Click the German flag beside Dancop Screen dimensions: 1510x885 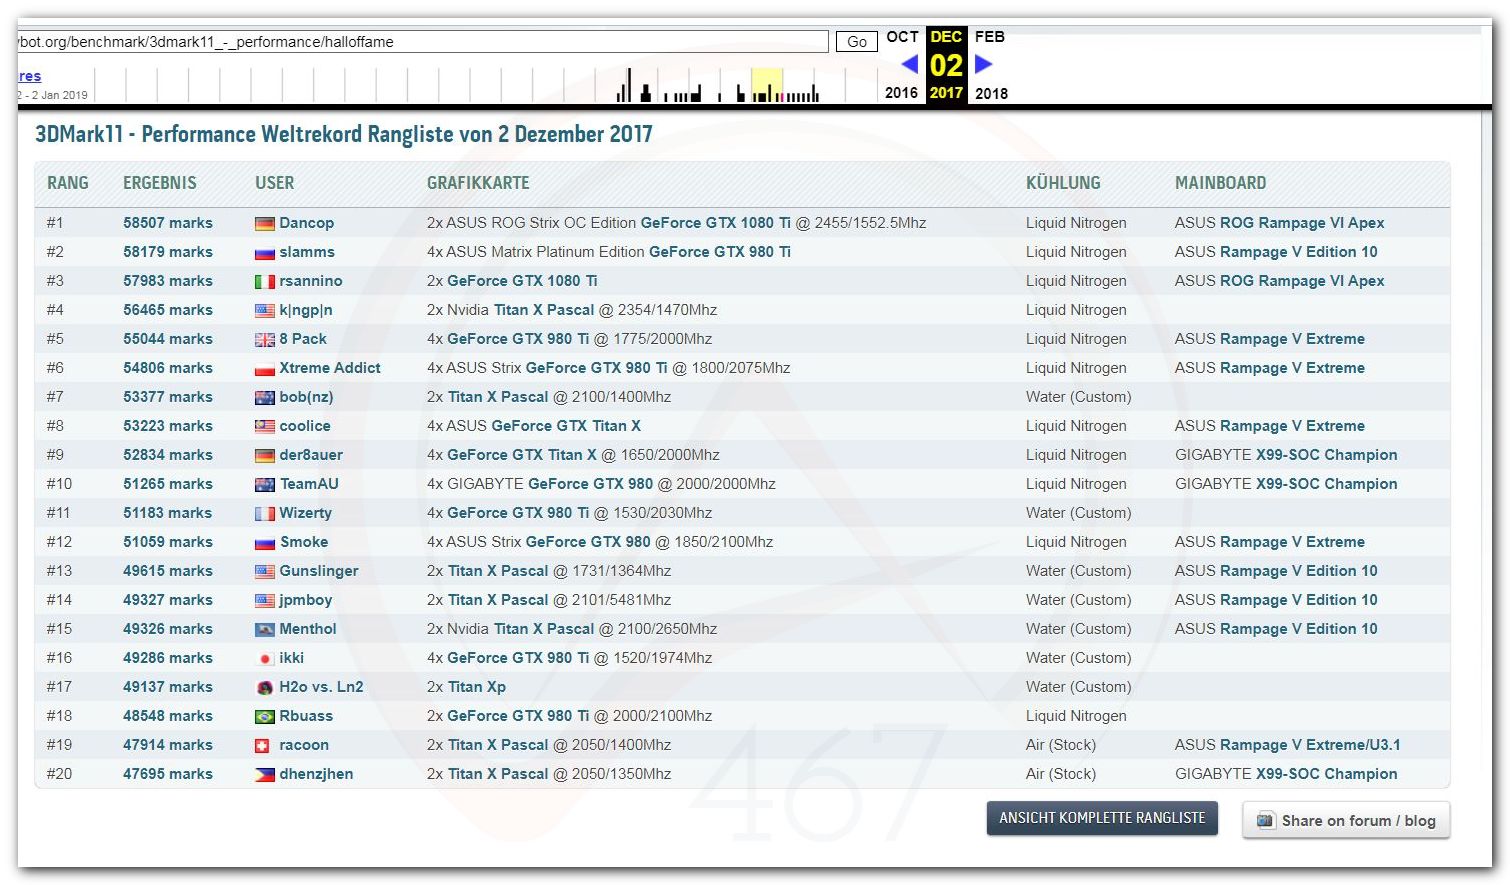point(264,224)
